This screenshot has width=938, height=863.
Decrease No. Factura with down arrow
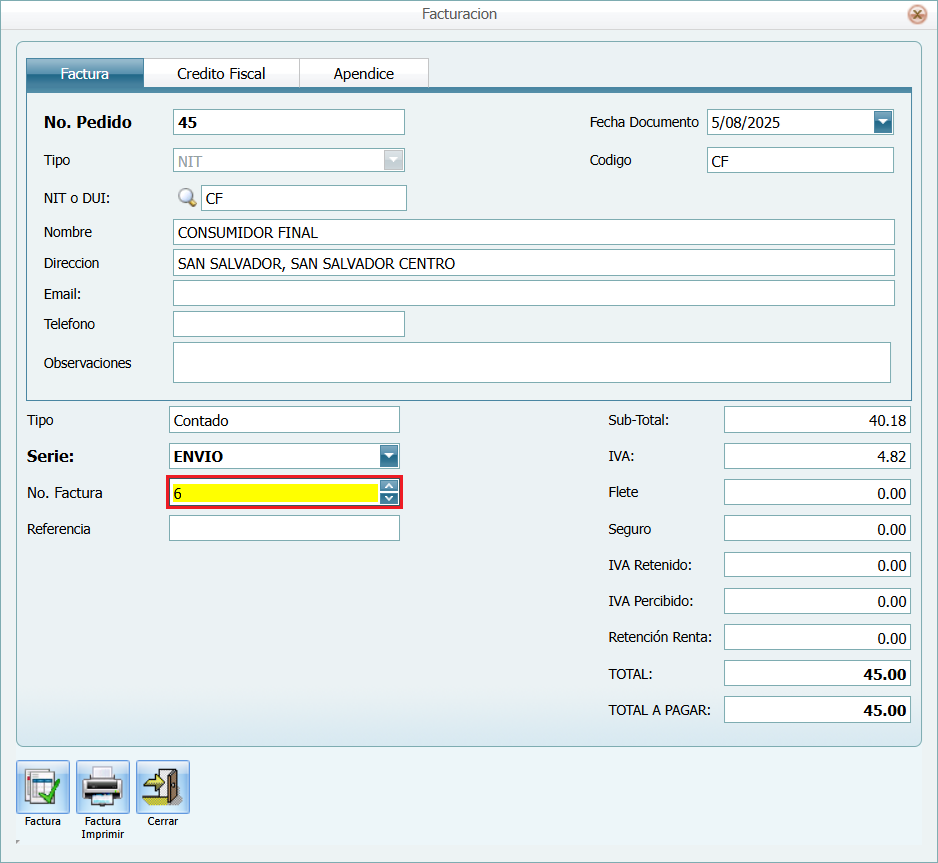click(x=389, y=498)
